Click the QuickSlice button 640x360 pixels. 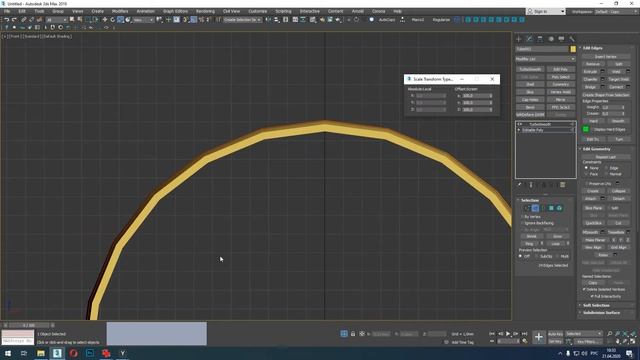tap(594, 223)
